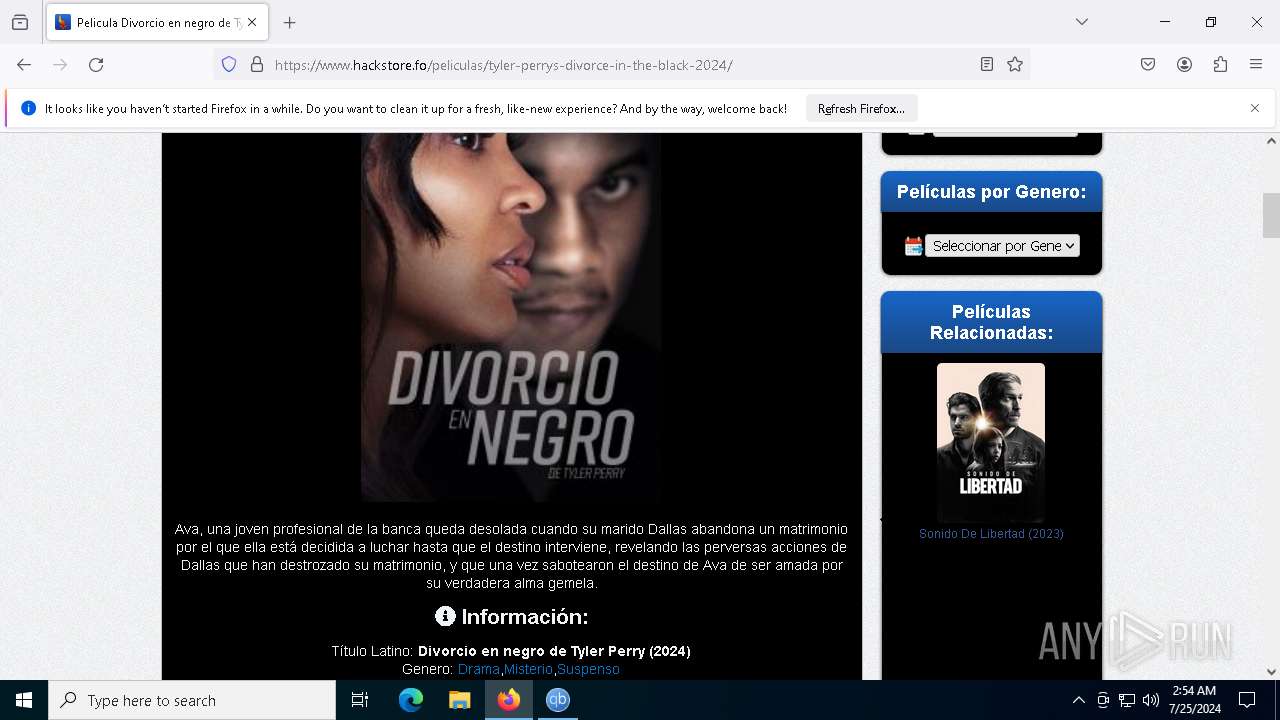Click the taskbar search box
1280x720 pixels.
point(192,700)
